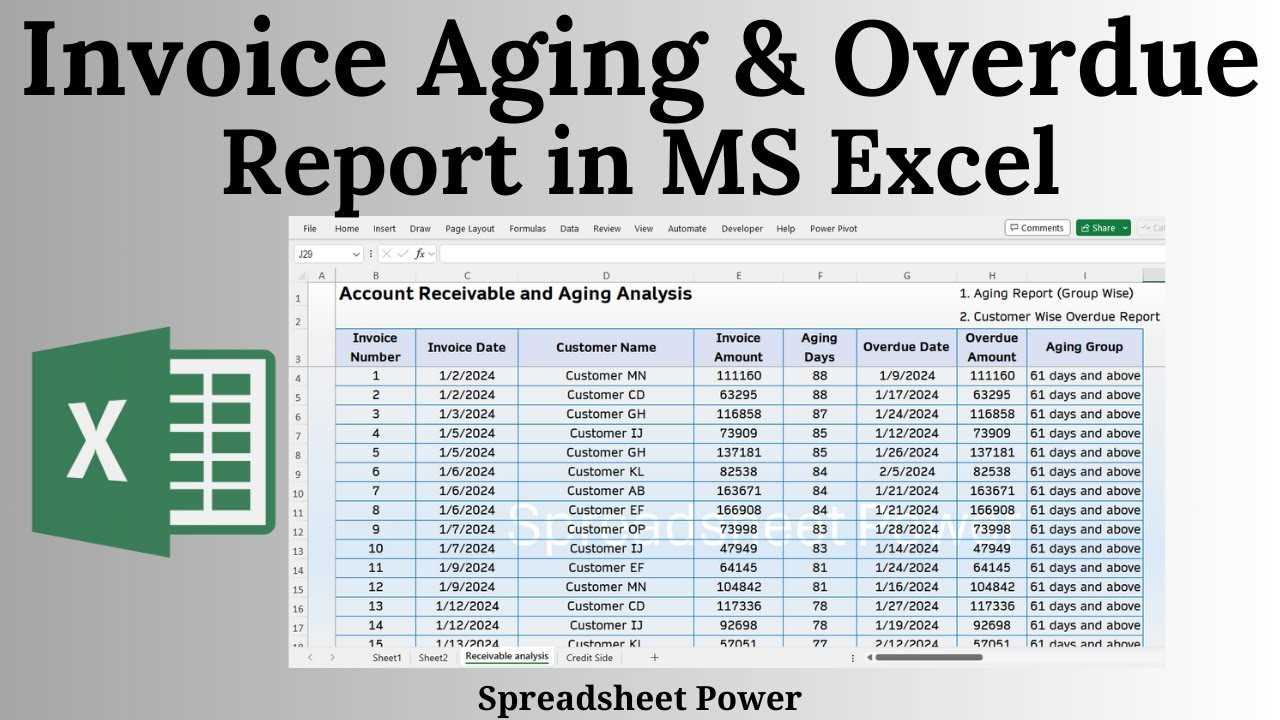The height and width of the screenshot is (720, 1280).
Task: Select column H header
Action: point(992,275)
